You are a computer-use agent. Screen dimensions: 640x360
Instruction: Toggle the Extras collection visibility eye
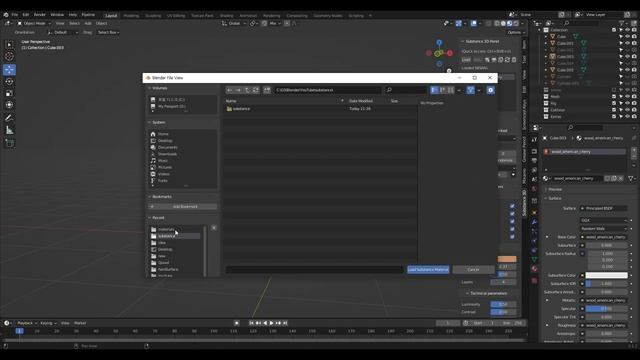[x=627, y=117]
